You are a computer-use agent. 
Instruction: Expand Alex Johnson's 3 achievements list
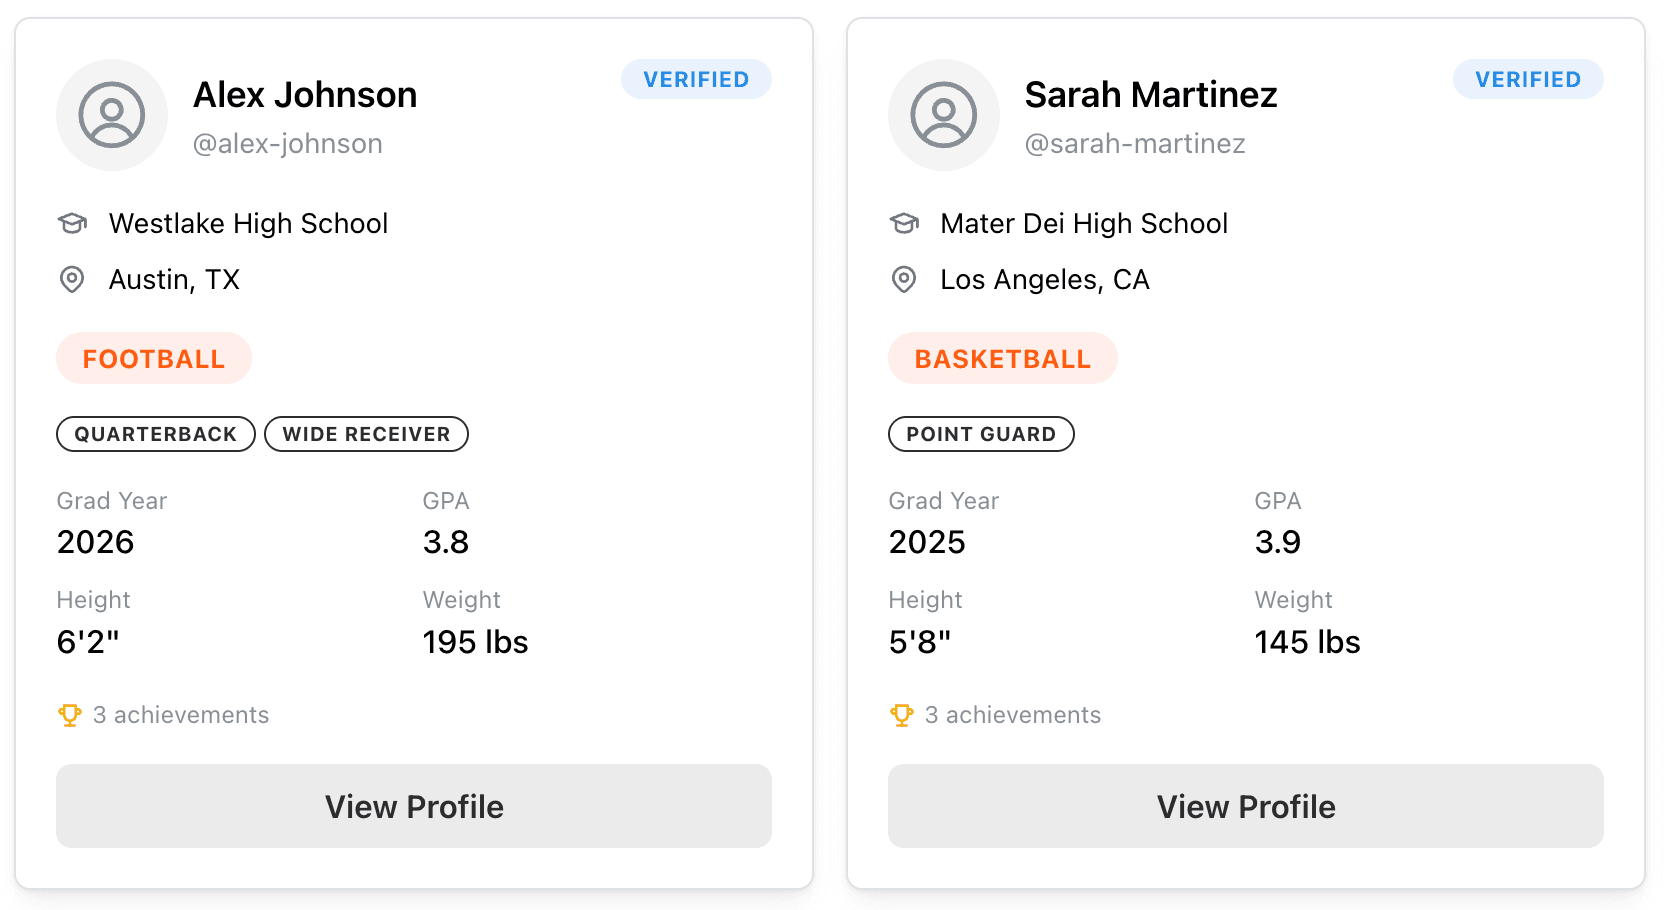click(181, 714)
